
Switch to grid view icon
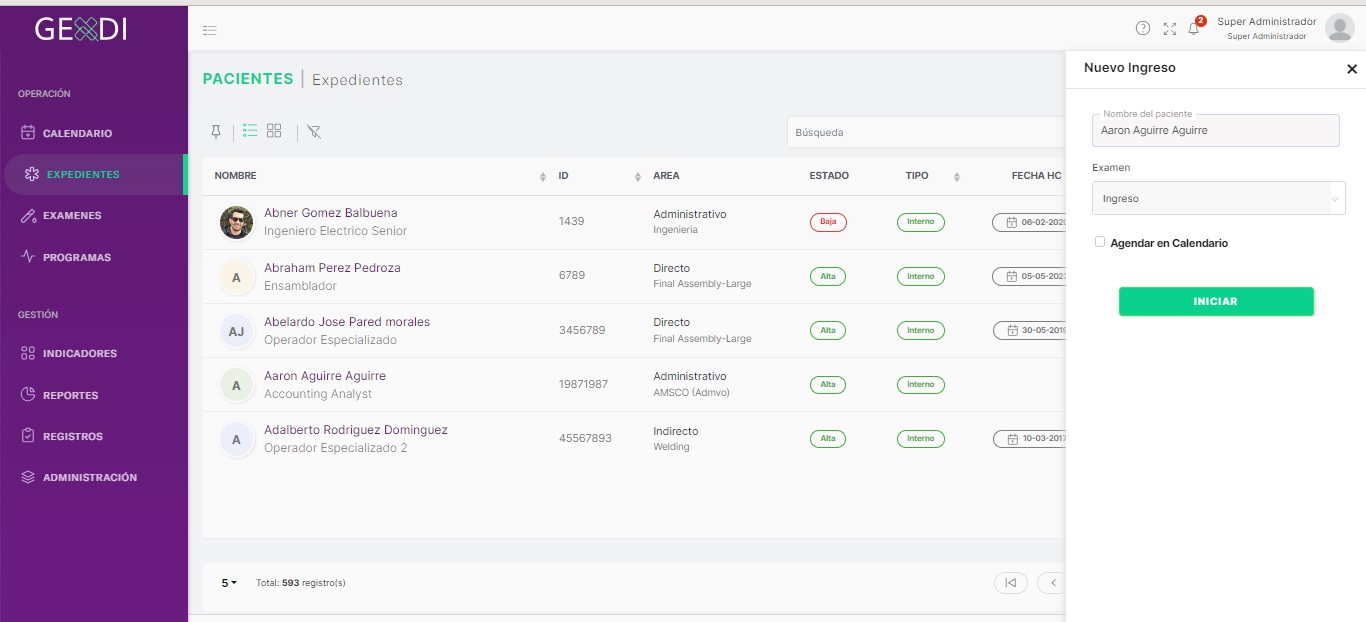[274, 131]
